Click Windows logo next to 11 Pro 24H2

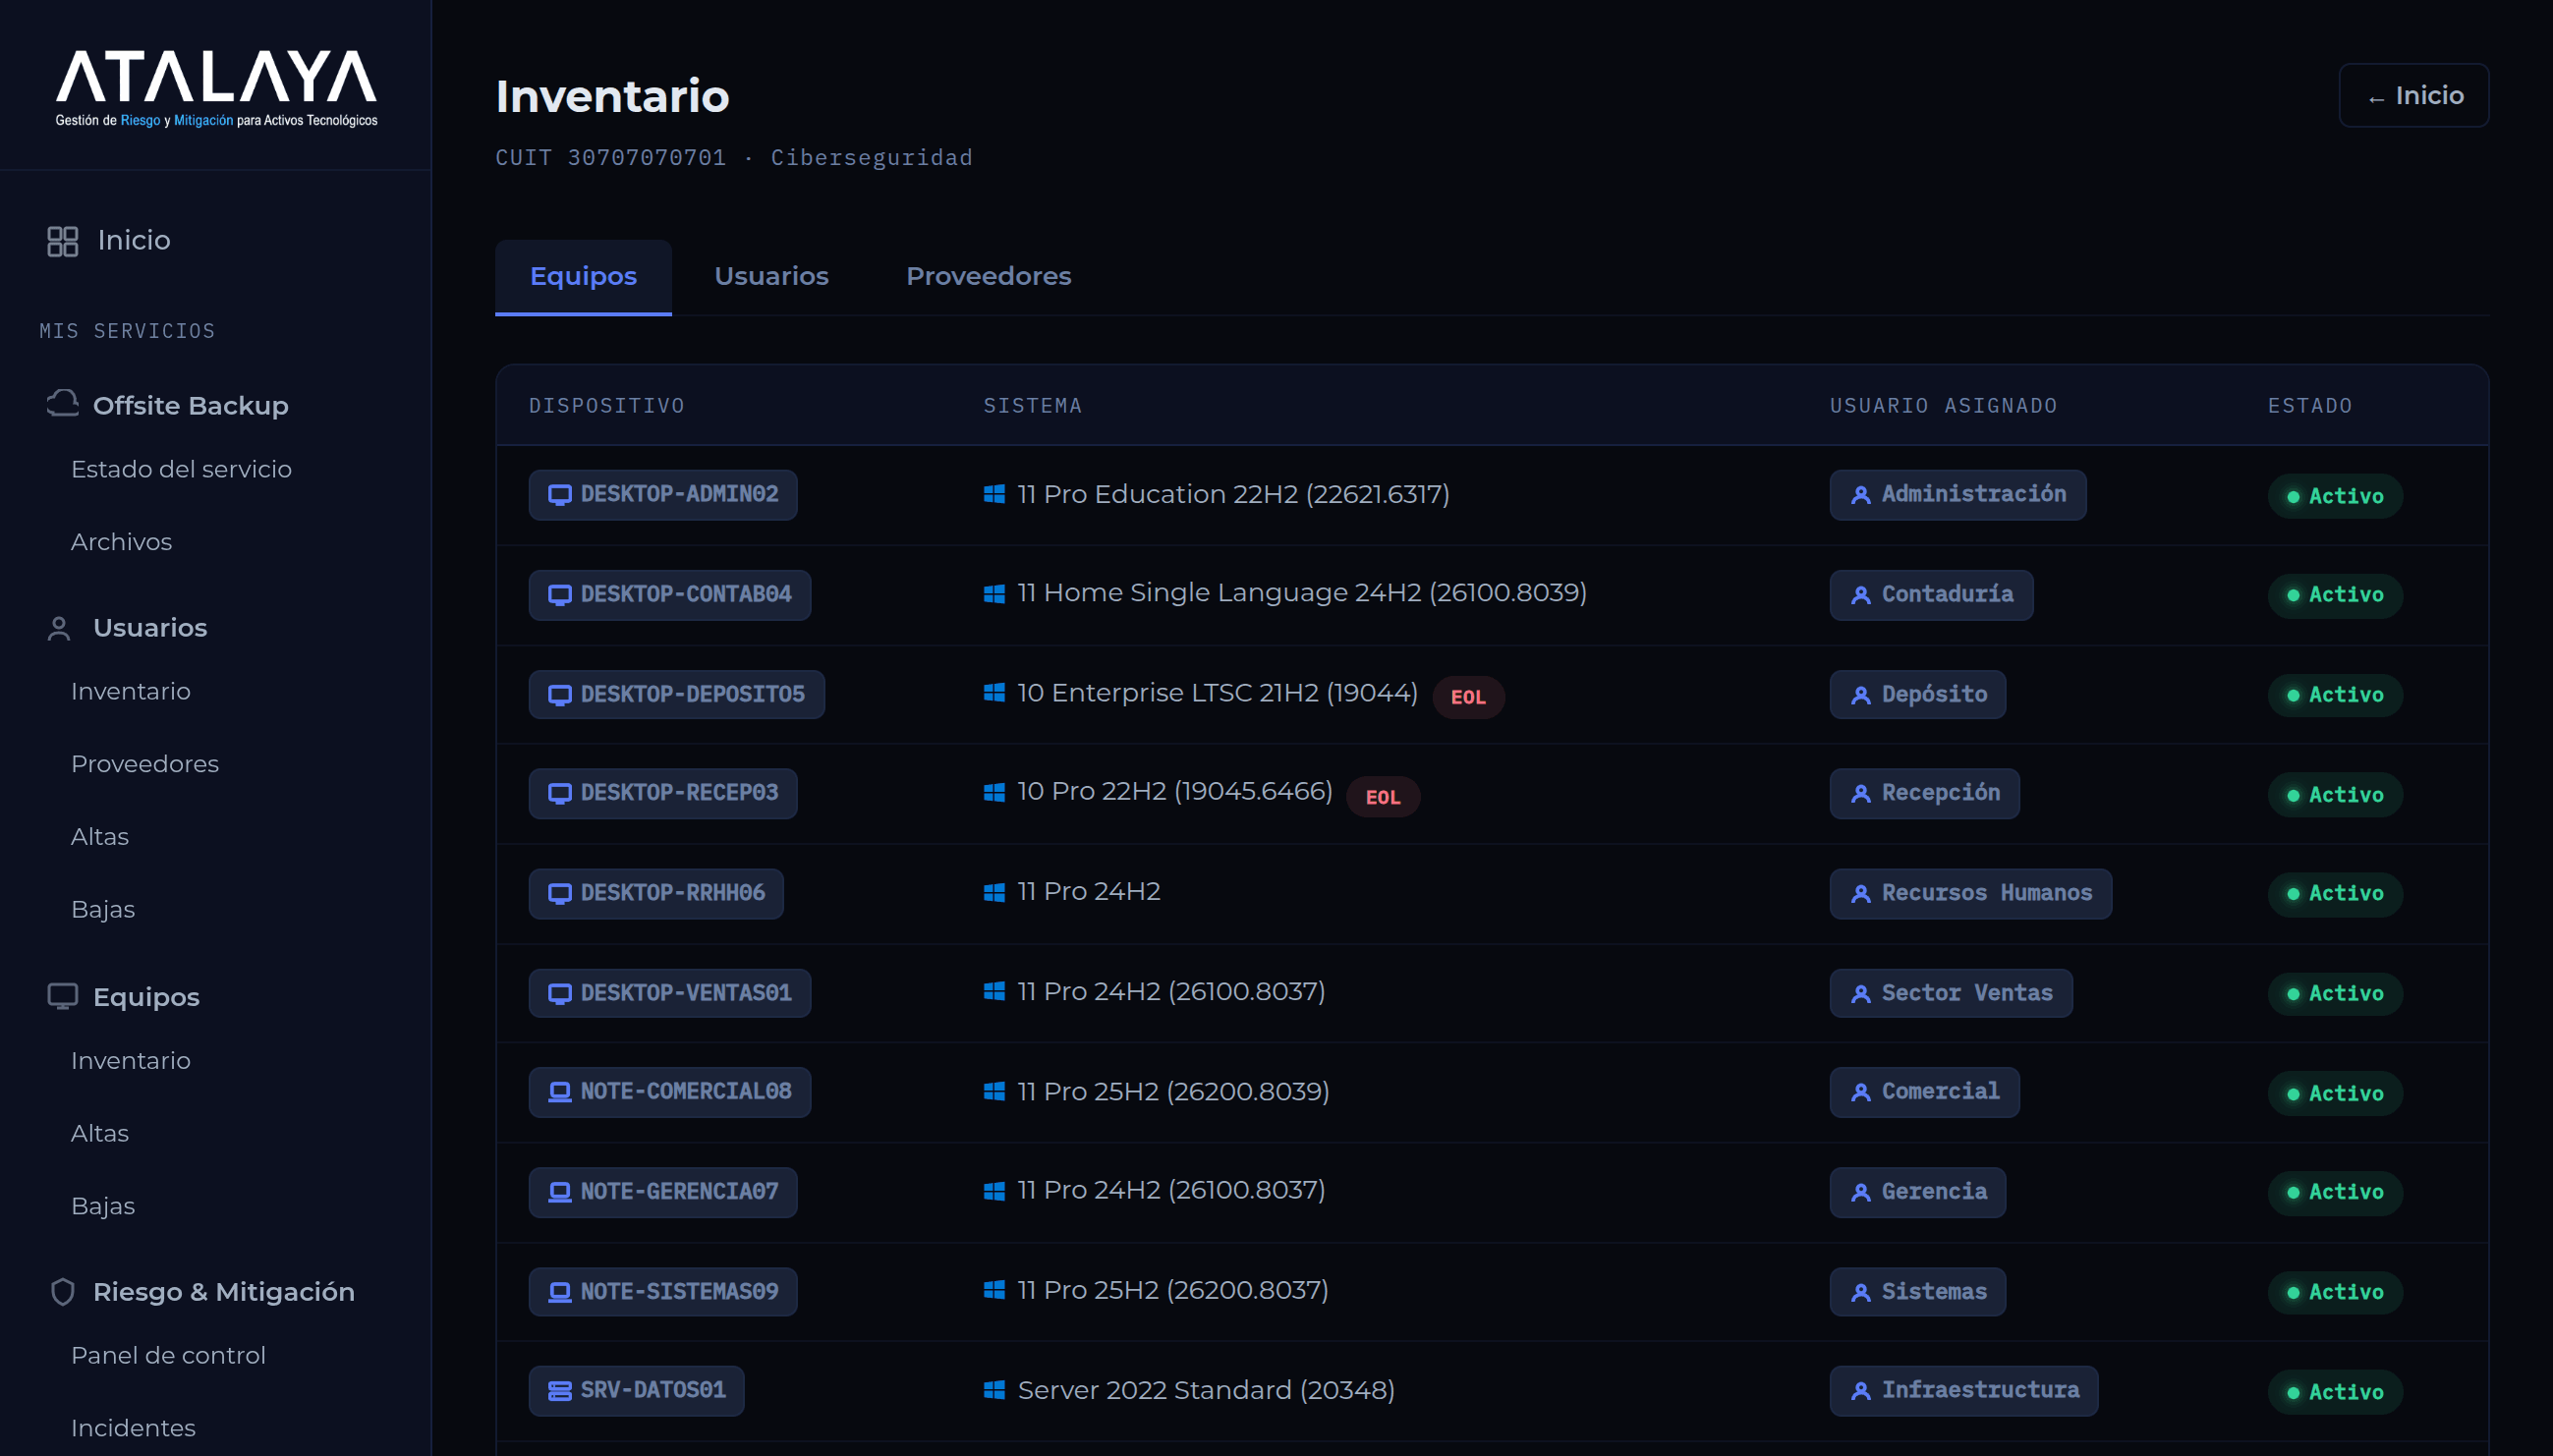[994, 892]
